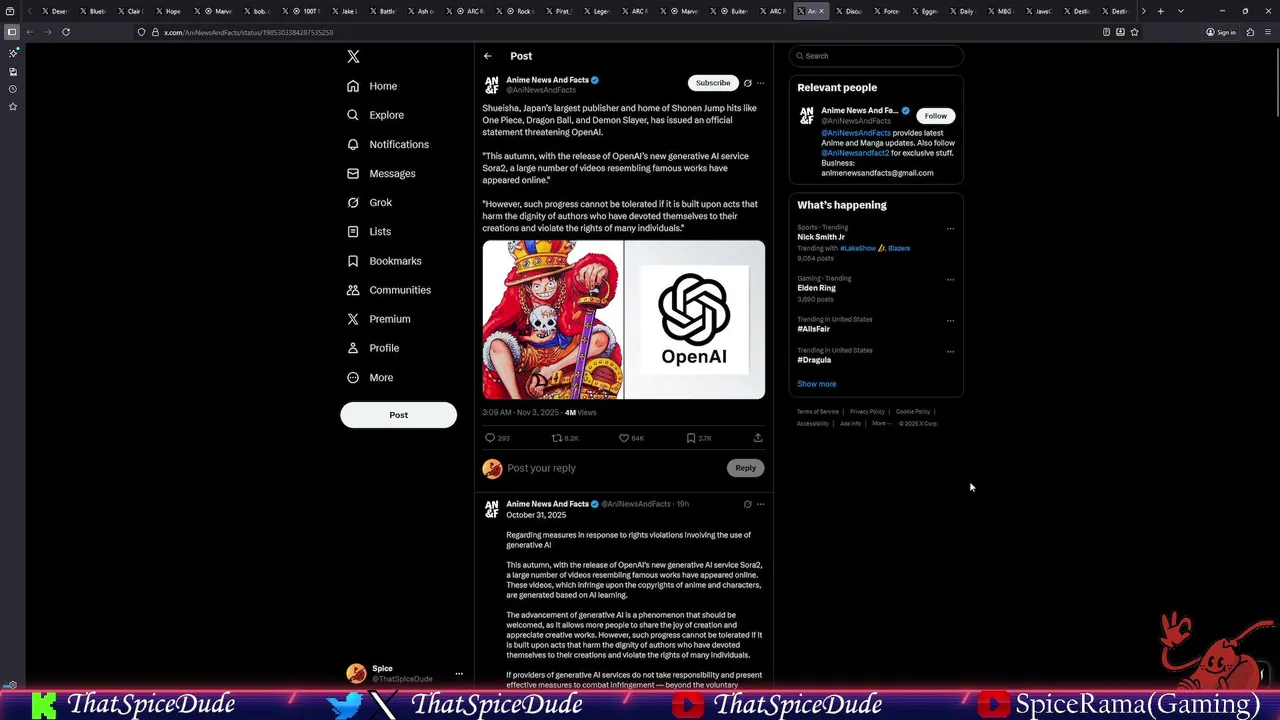This screenshot has height=720, width=1280.
Task: Click the grey Reply button
Action: click(x=745, y=468)
